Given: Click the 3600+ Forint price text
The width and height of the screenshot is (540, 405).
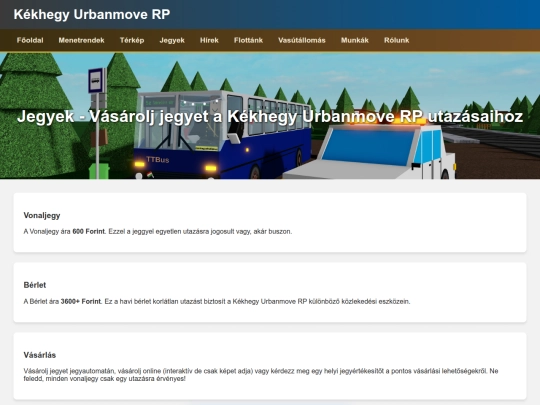Looking at the screenshot, I should pos(81,301).
